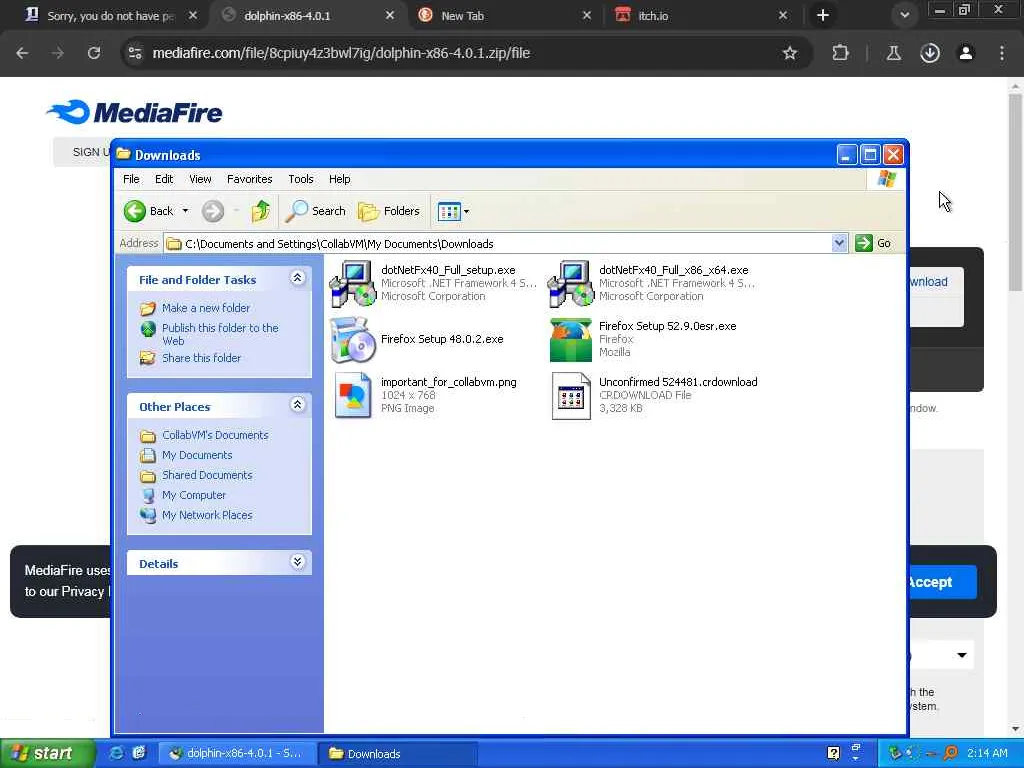Switch to the New Tab tab
Screen dimensions: 1024x768
(x=503, y=16)
